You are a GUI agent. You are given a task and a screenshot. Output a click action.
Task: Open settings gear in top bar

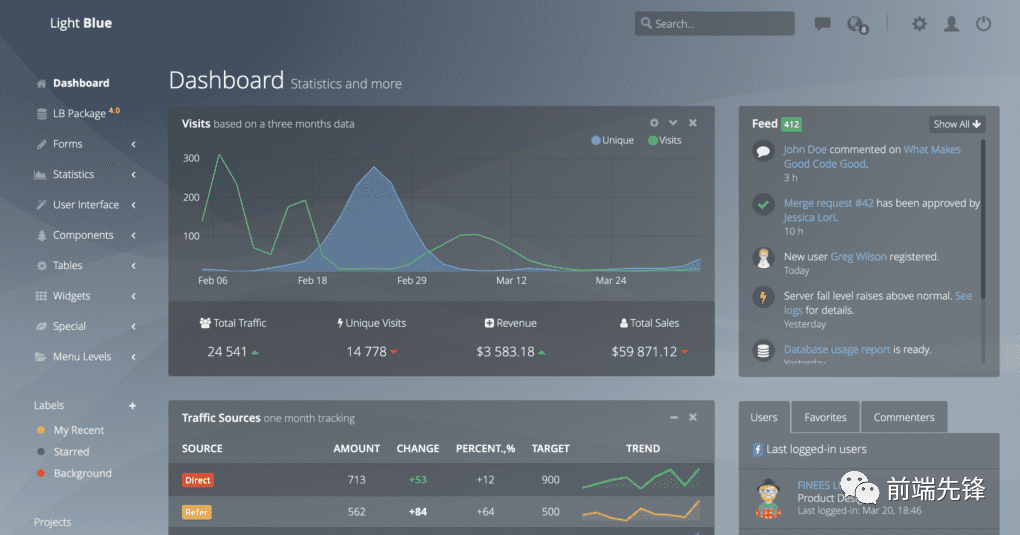pyautogui.click(x=919, y=24)
